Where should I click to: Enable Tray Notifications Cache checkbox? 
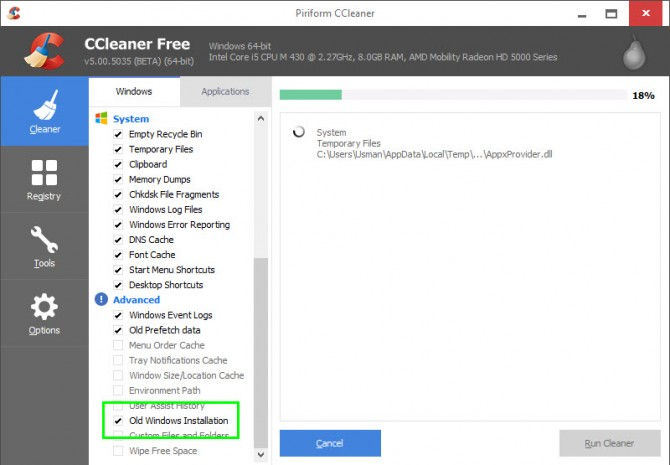(118, 360)
